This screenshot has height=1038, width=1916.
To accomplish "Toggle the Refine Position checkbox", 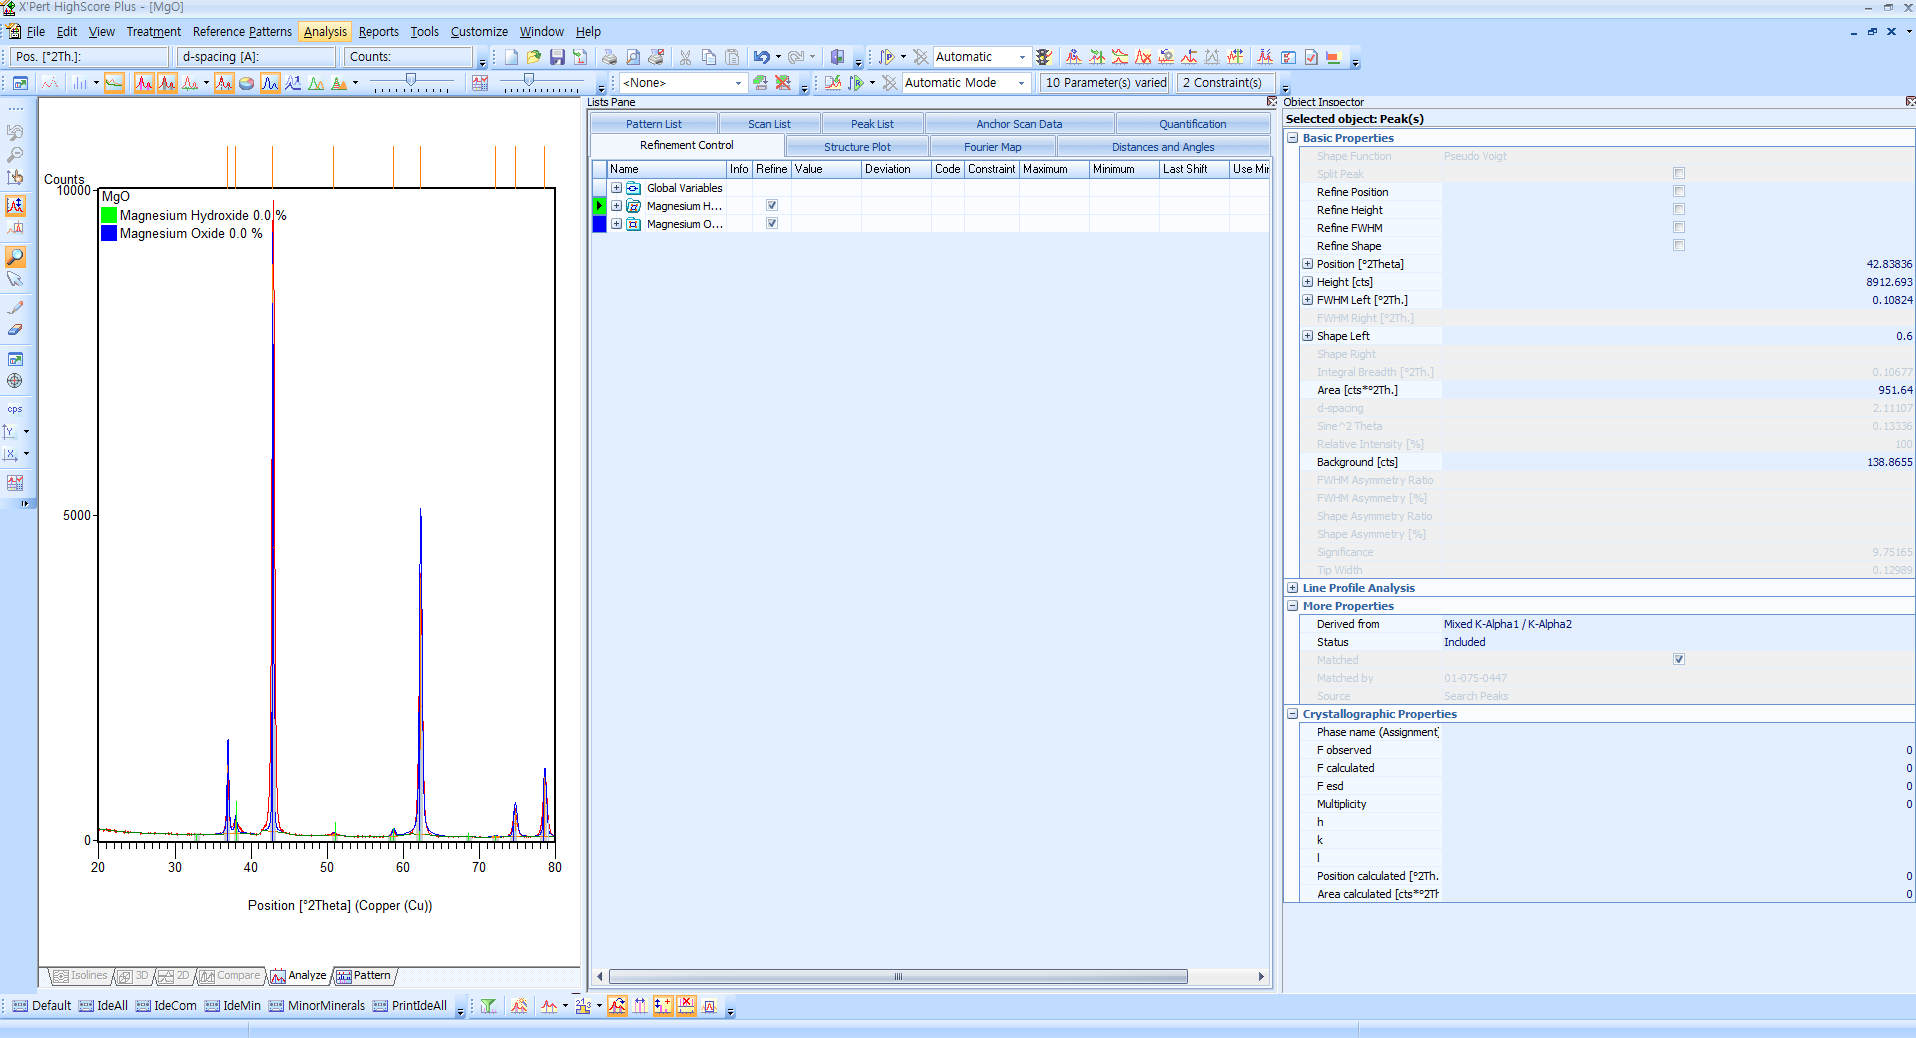I will tap(1679, 192).
